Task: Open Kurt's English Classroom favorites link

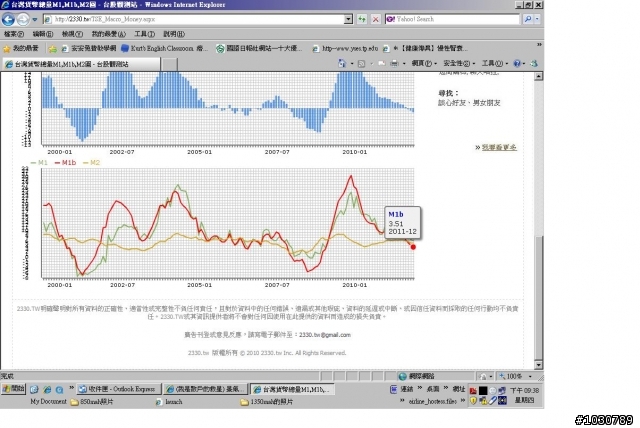Action: [x=164, y=49]
